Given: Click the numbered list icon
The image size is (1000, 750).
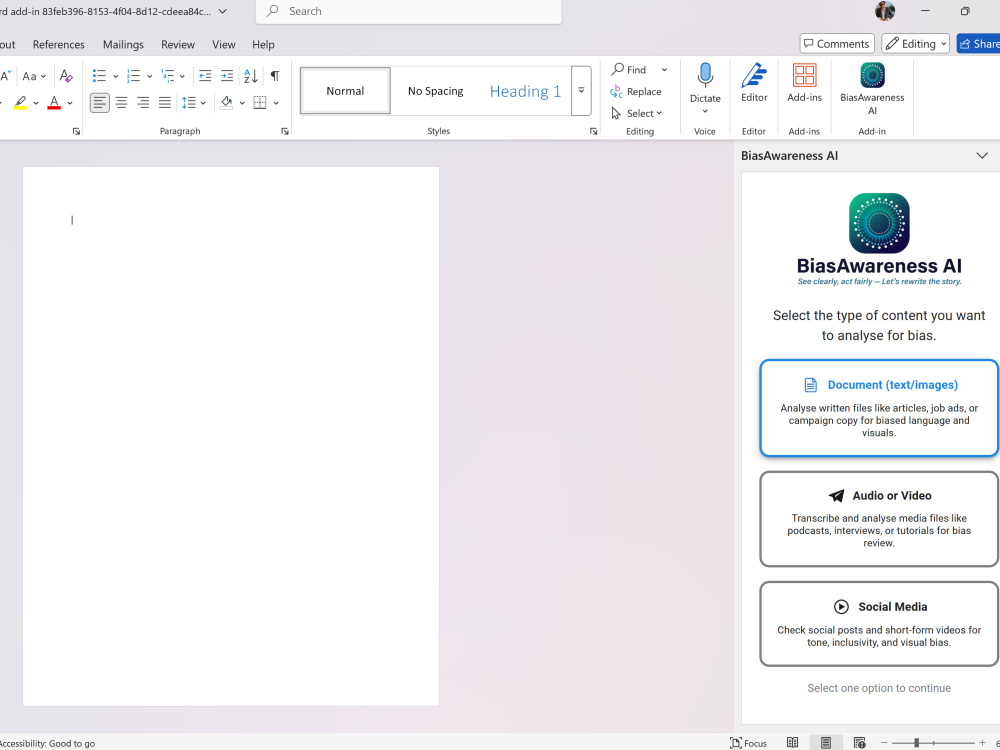Looking at the screenshot, I should [133, 76].
